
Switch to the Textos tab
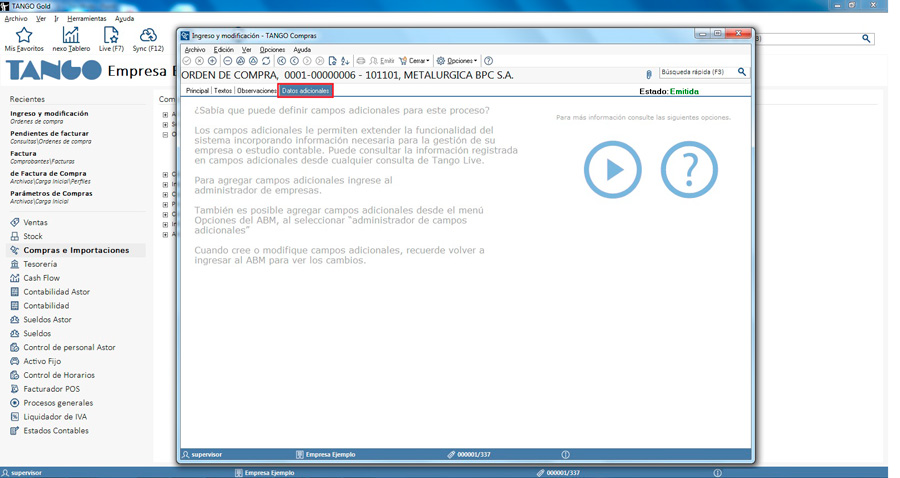point(223,91)
